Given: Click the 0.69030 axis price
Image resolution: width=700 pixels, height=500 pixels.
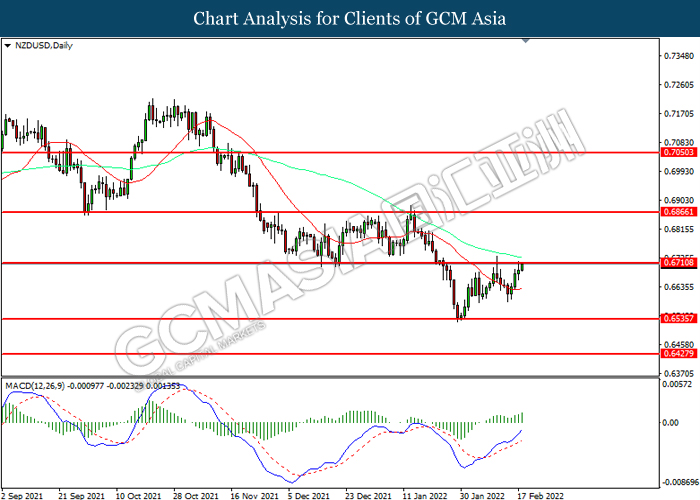Looking at the screenshot, I should (679, 200).
